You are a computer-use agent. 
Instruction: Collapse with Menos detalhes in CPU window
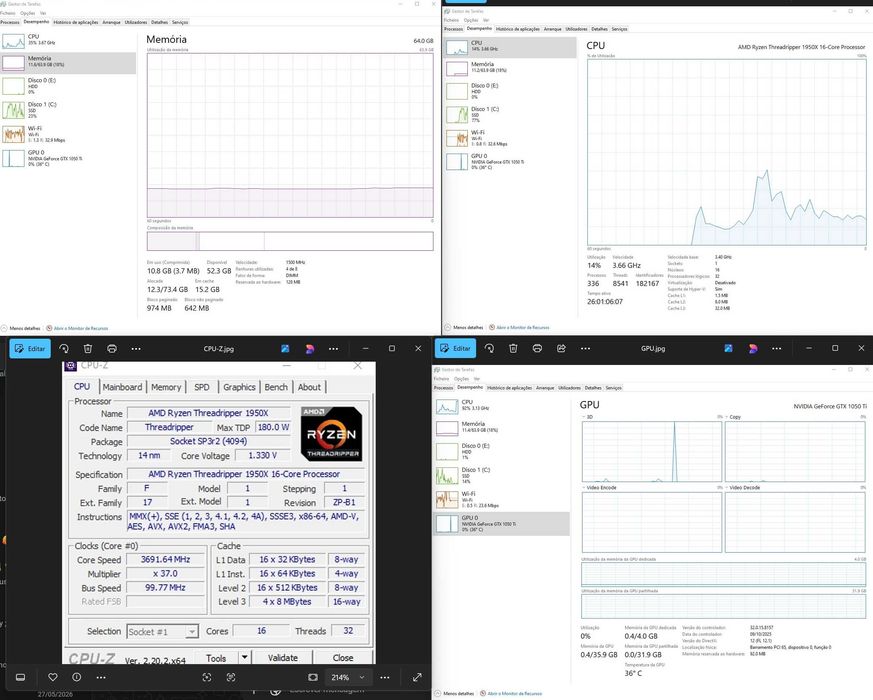(464, 327)
